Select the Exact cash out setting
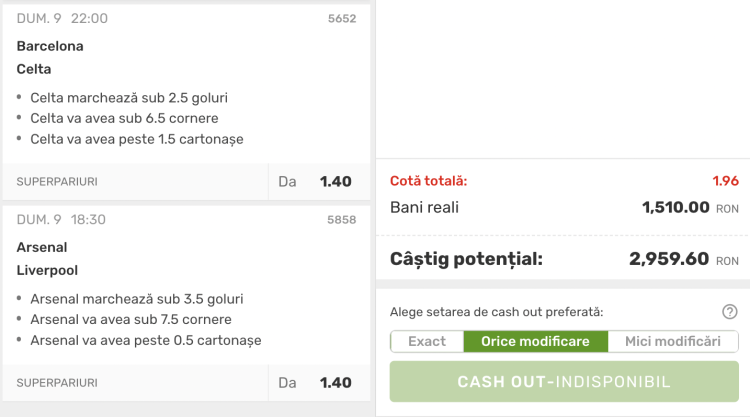 [x=427, y=342]
